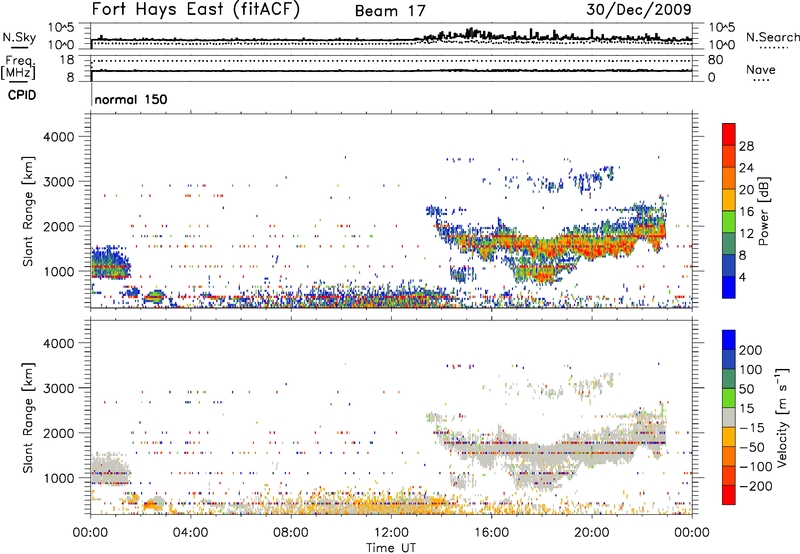The height and width of the screenshot is (554, 800).
Task: Click the '3000' tick of the velocity panel
Action: [59, 388]
